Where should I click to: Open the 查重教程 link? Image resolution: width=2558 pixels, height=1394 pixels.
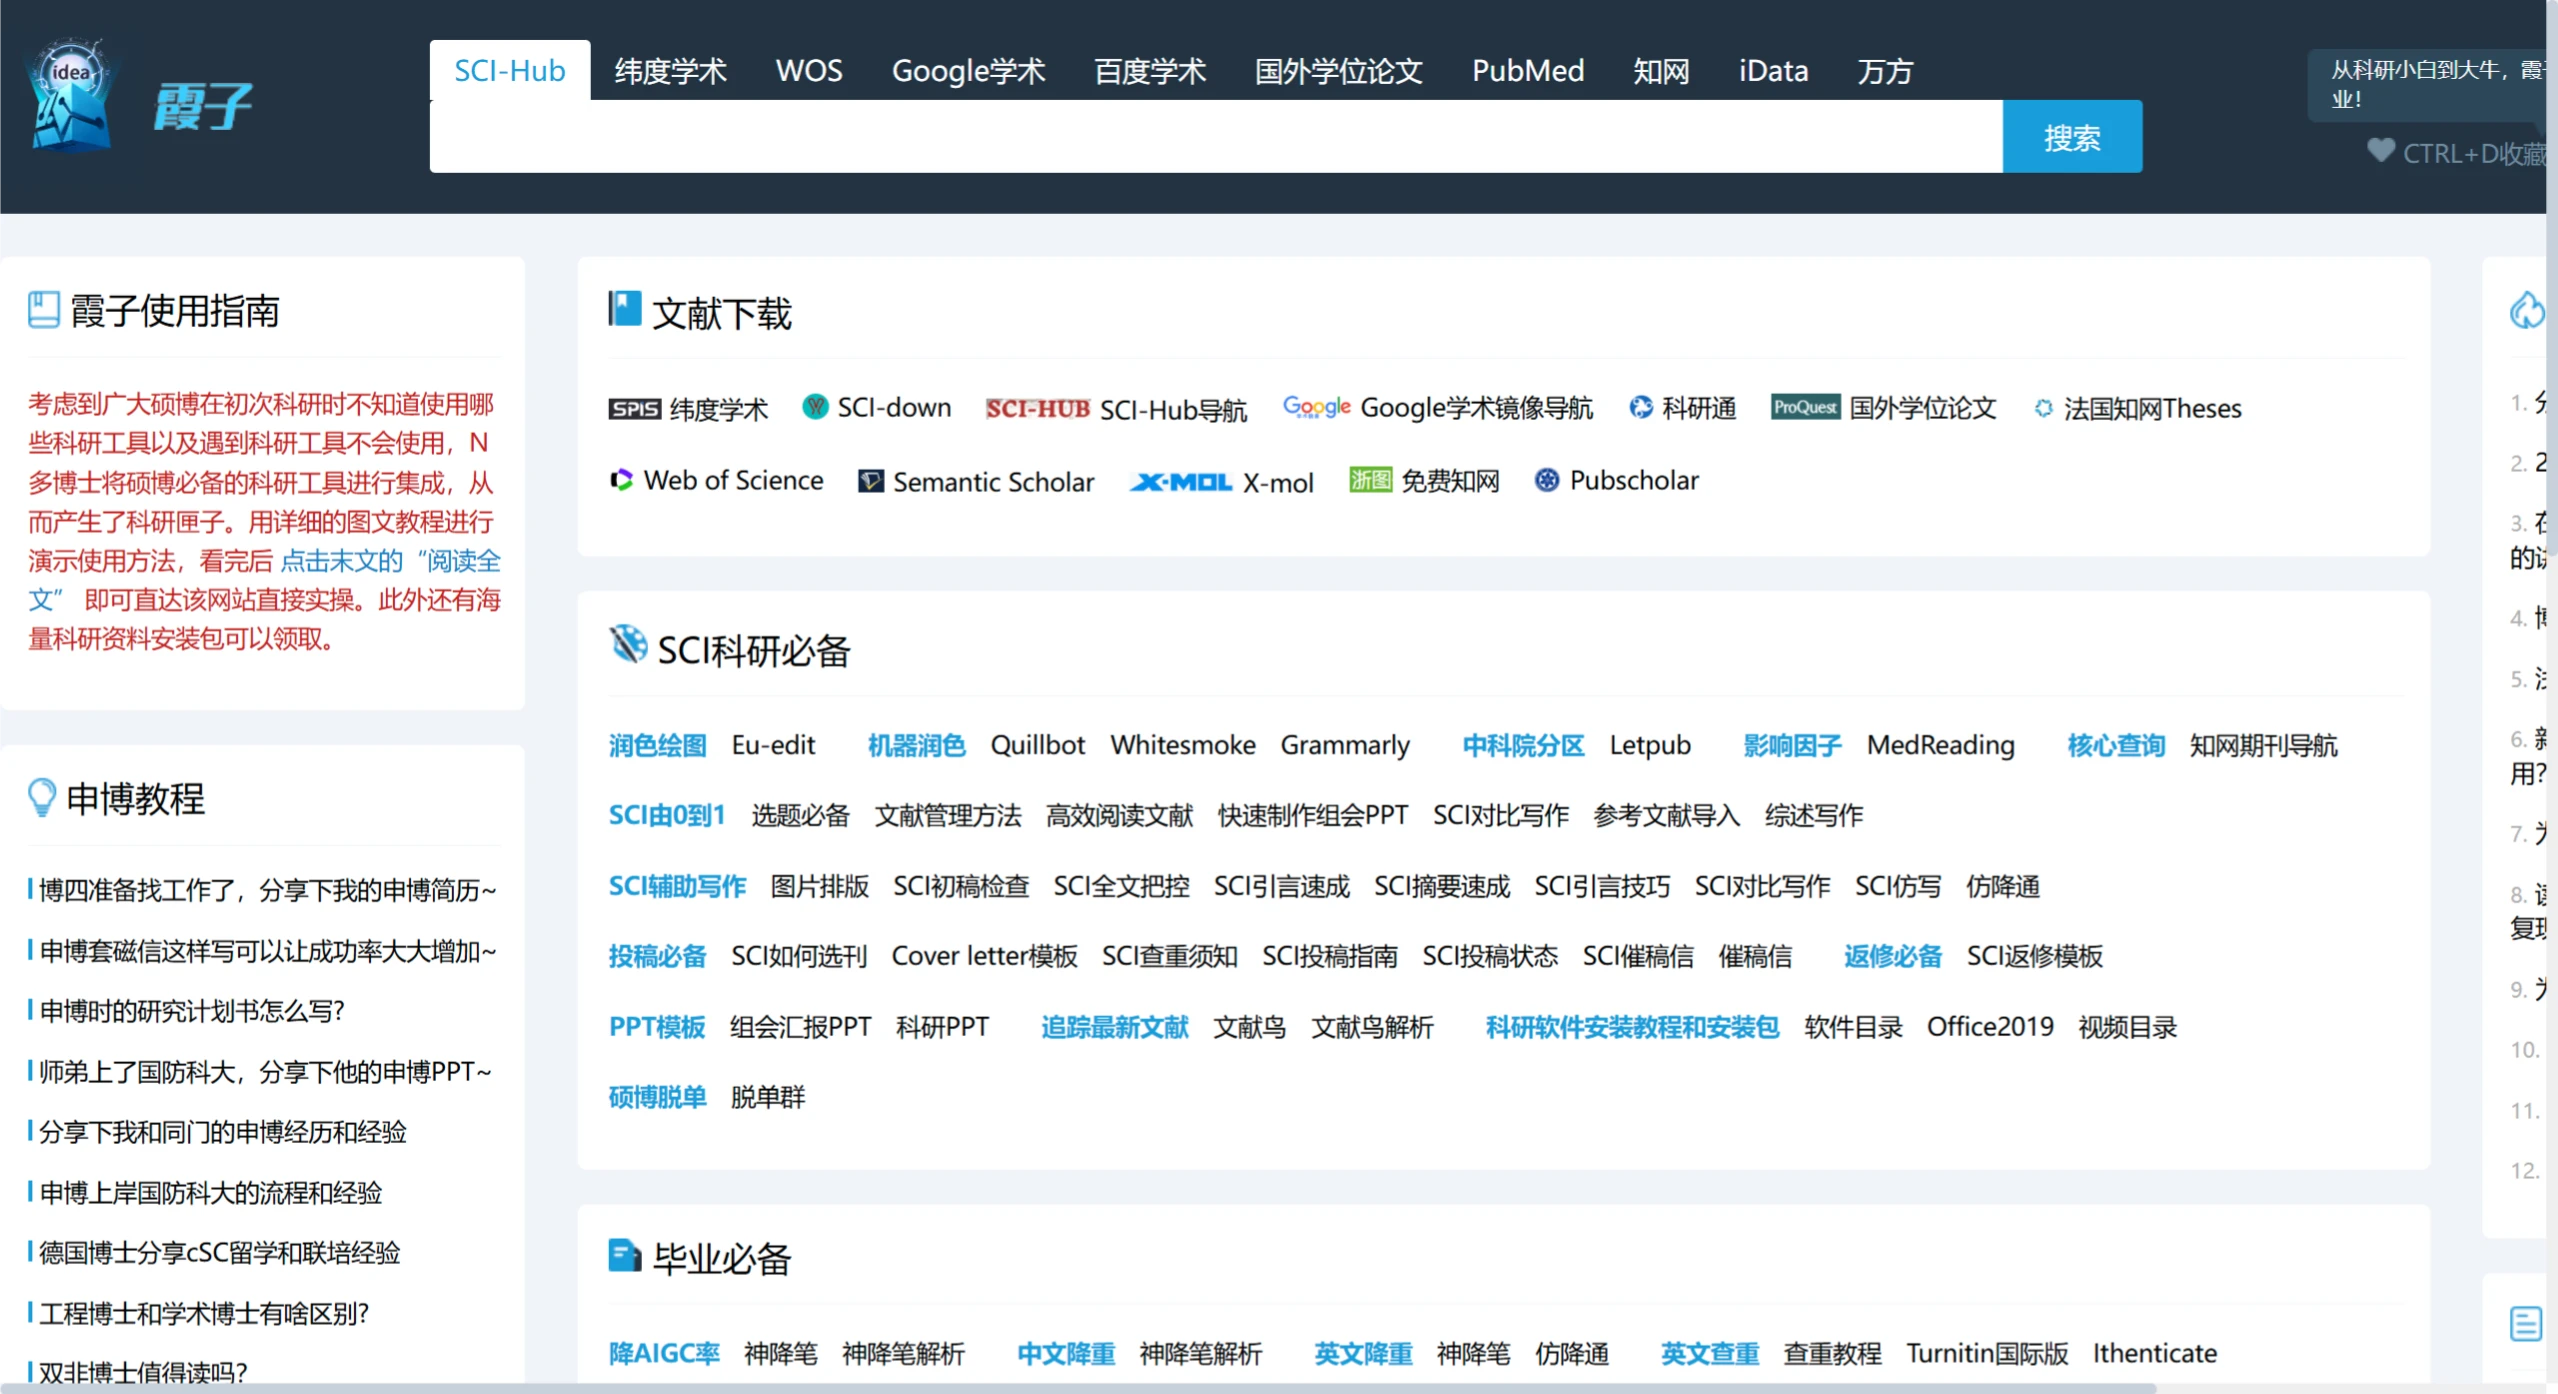(x=1832, y=1353)
